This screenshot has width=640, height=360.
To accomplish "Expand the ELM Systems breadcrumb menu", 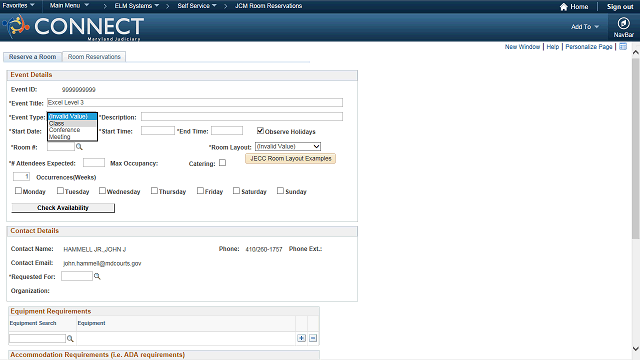I will [136, 6].
